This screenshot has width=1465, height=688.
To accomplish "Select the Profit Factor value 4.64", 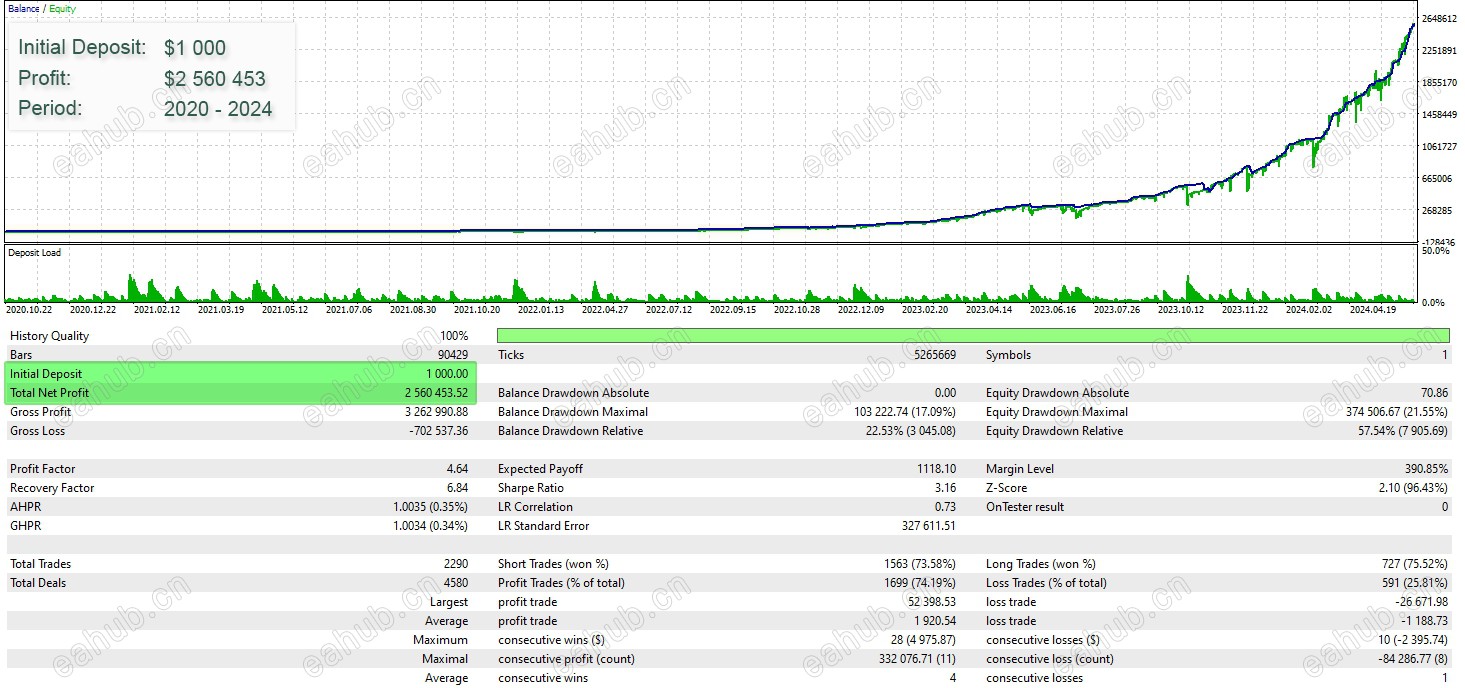I will [457, 469].
